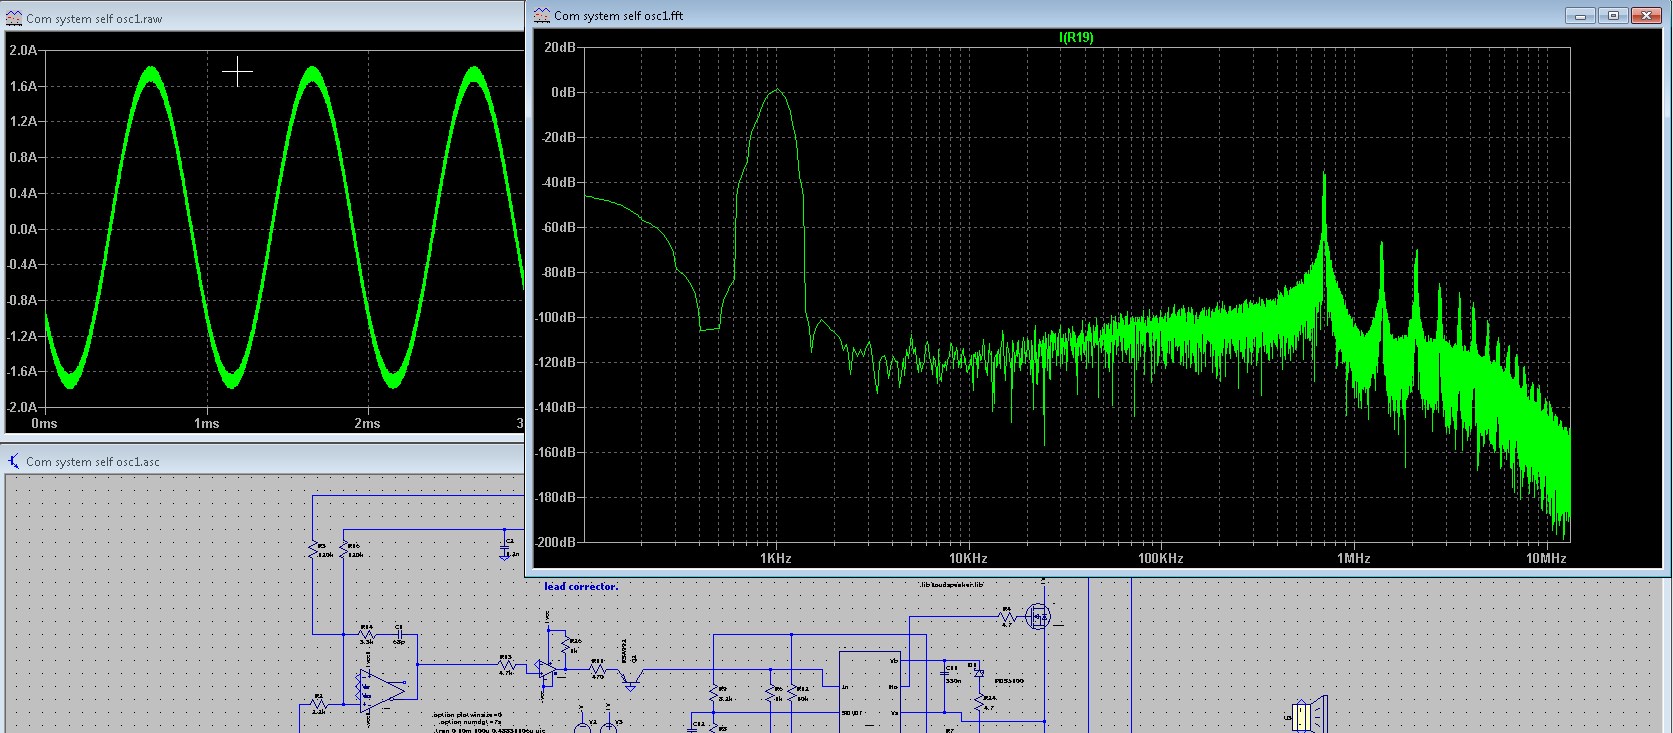Viewport: 1673px width, 733px height.
Task: Click the 10KHz frequency axis label
Action: point(968,558)
